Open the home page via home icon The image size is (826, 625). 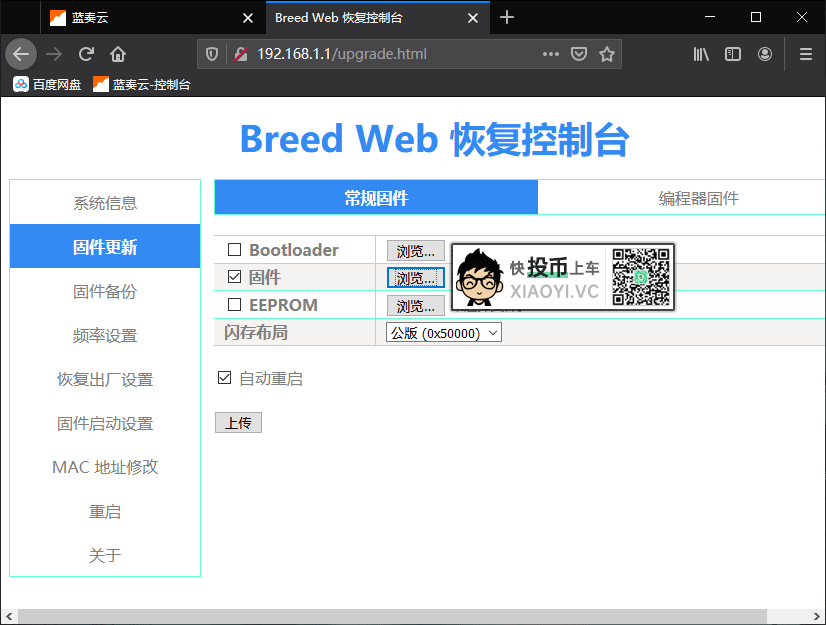[117, 54]
